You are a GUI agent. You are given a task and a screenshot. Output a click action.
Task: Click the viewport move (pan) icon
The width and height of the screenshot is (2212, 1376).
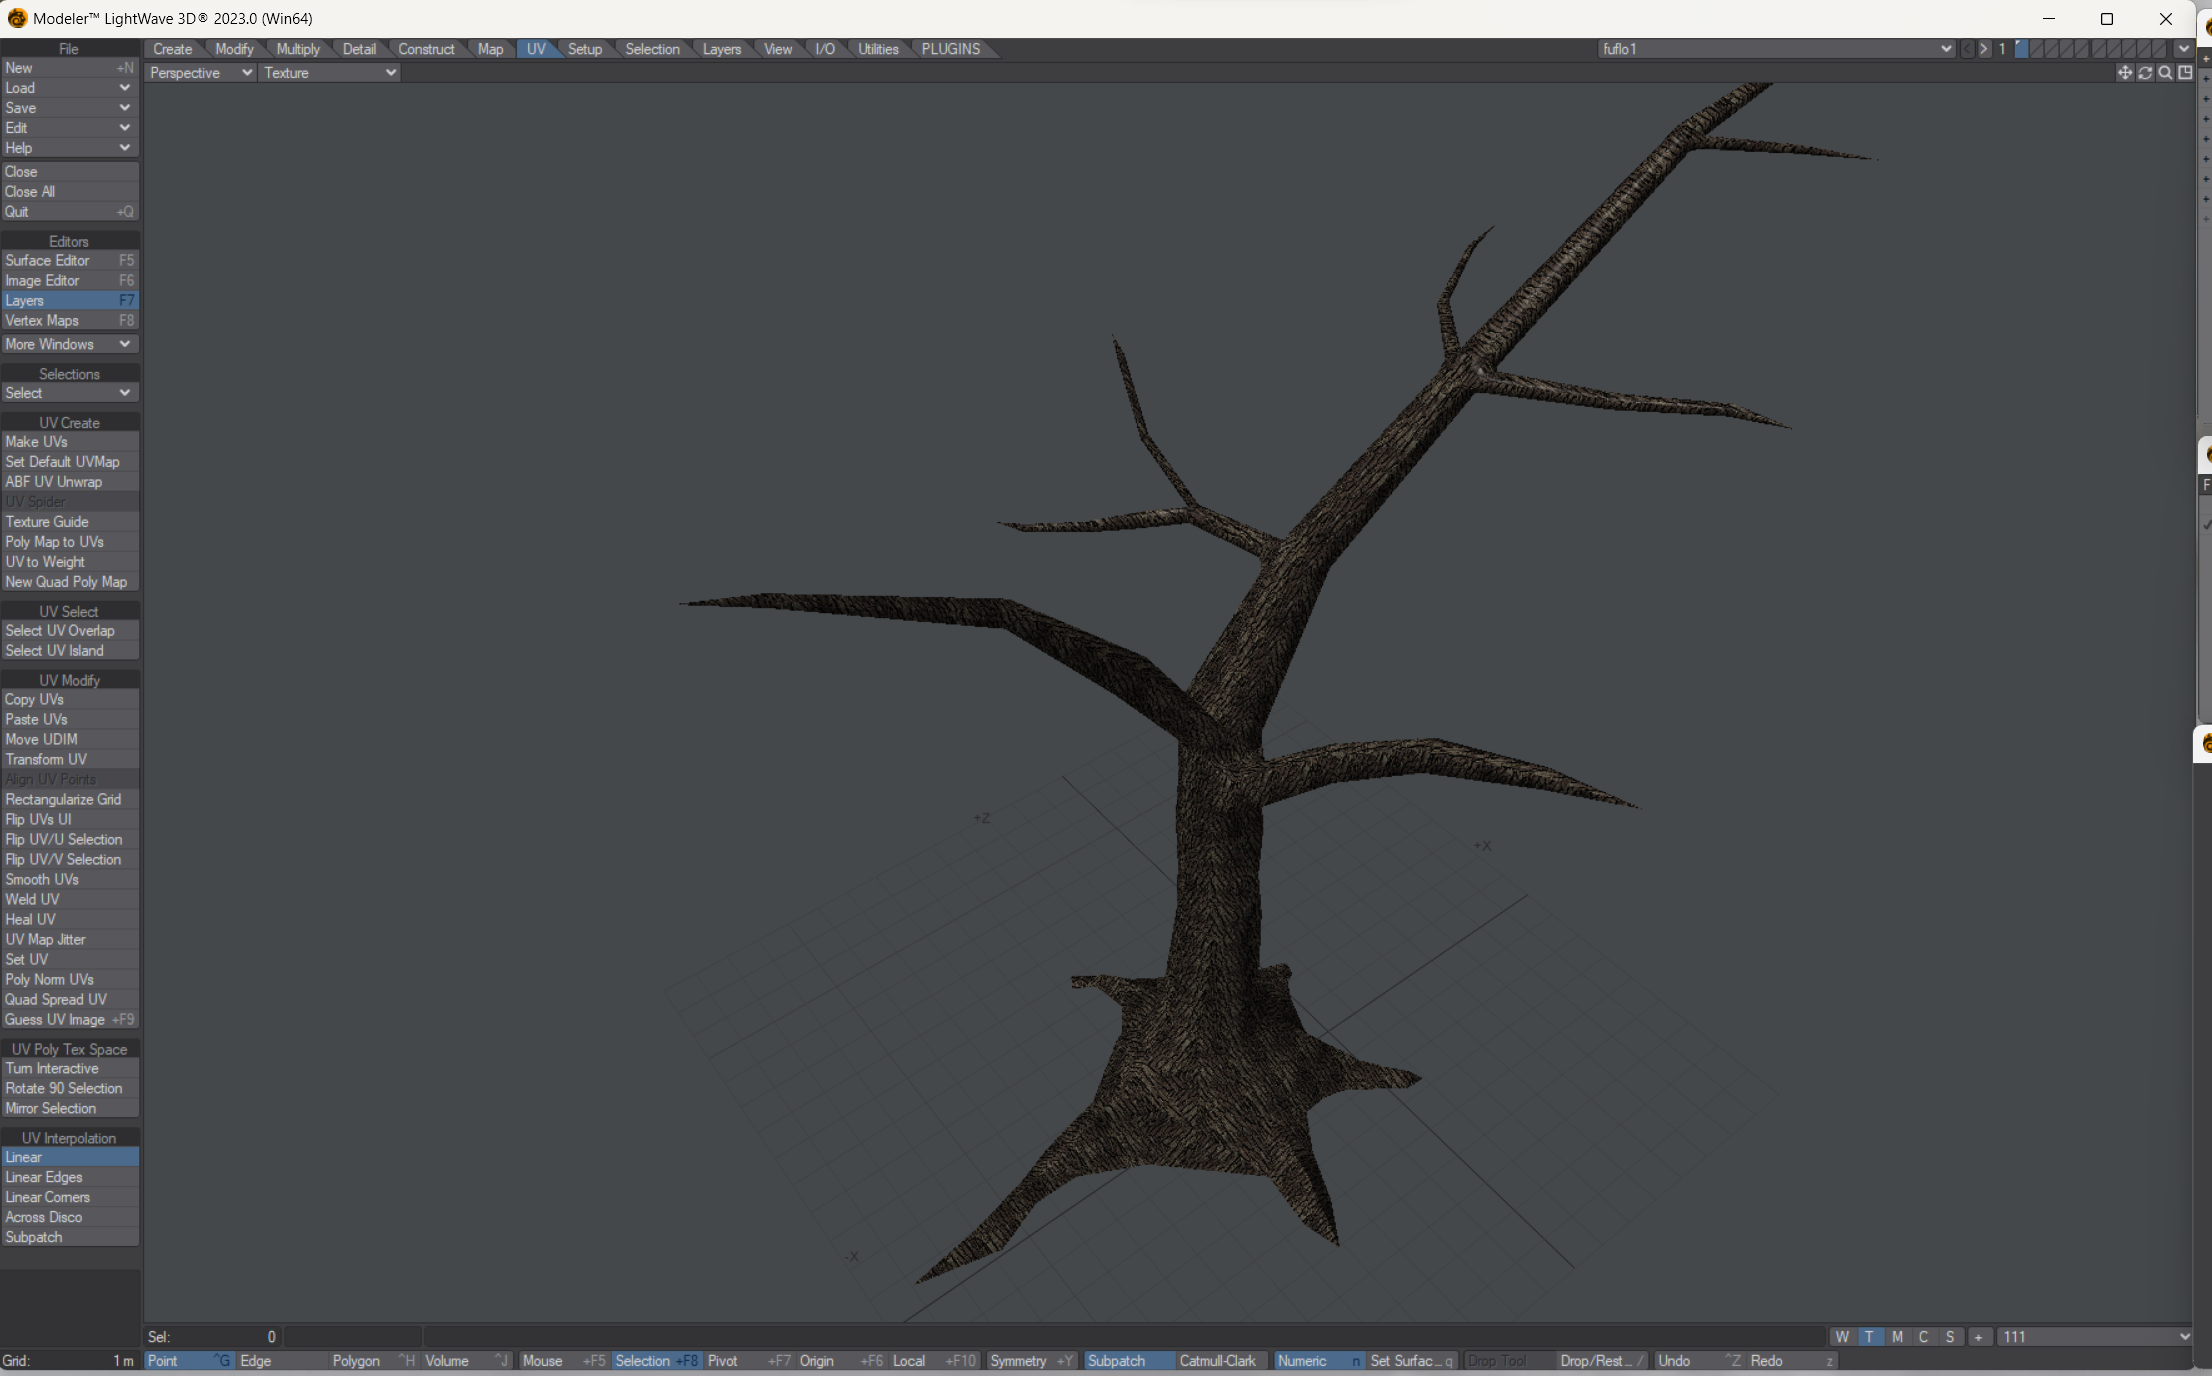[x=2124, y=73]
